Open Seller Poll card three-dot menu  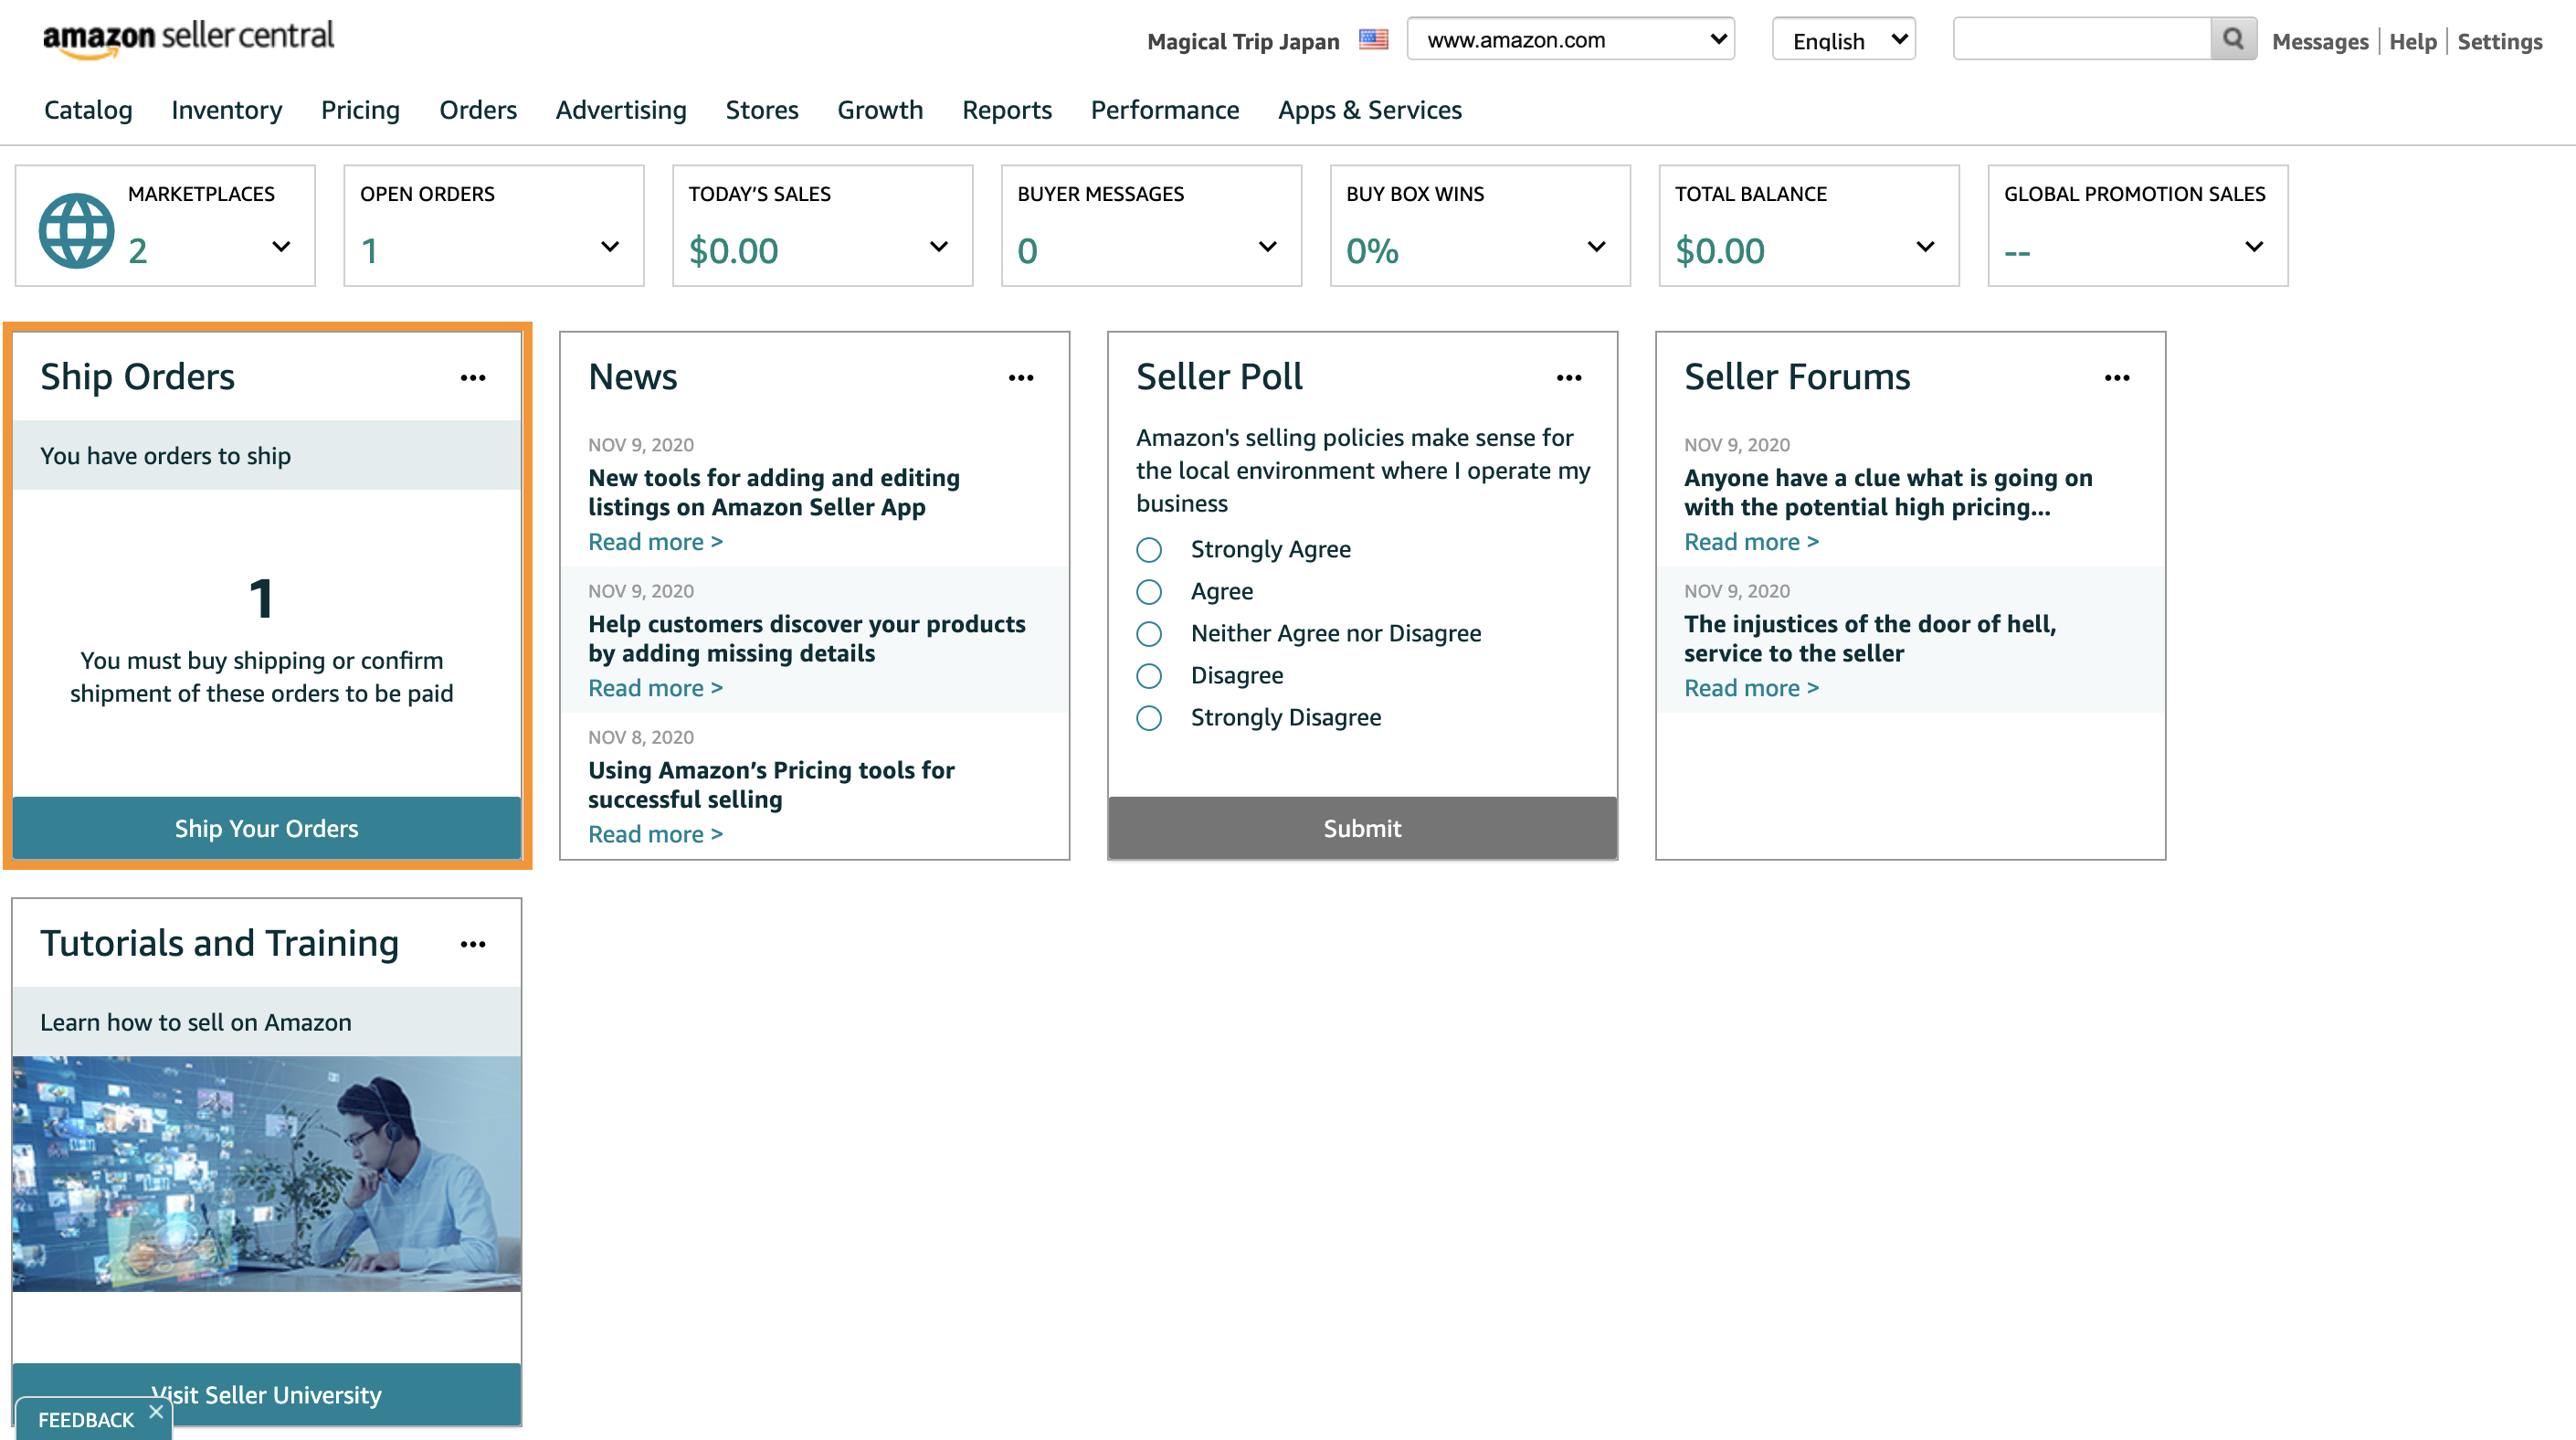[x=1569, y=378]
